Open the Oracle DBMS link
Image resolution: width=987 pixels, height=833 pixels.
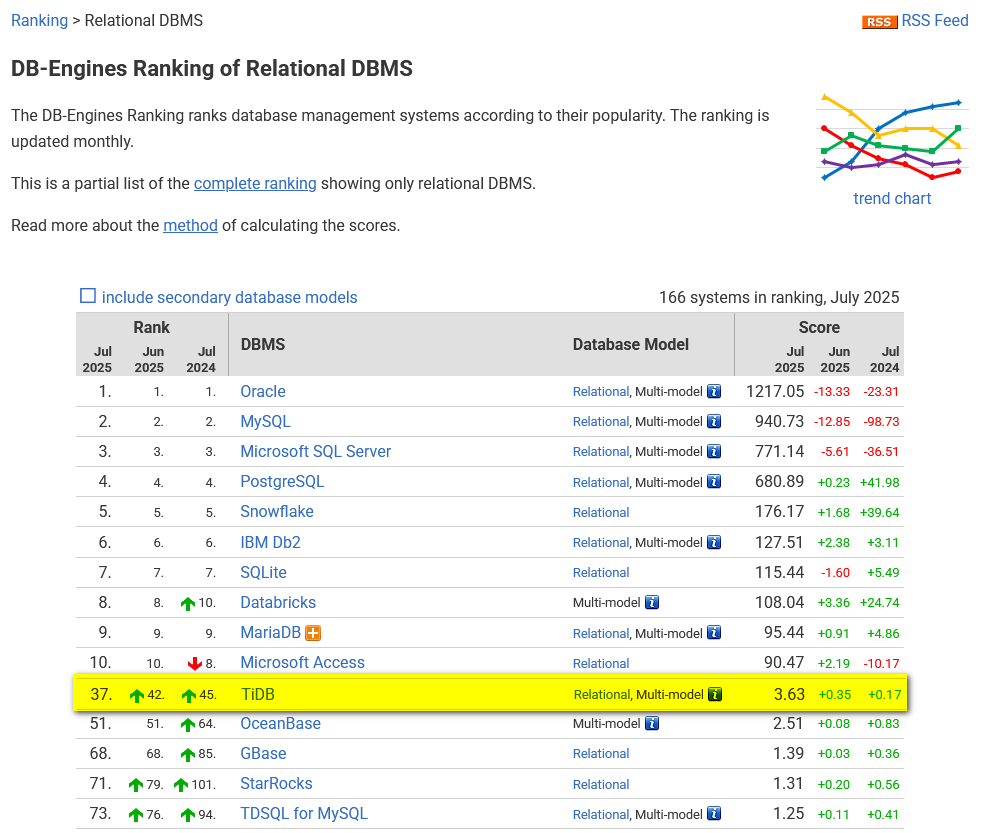point(263,392)
